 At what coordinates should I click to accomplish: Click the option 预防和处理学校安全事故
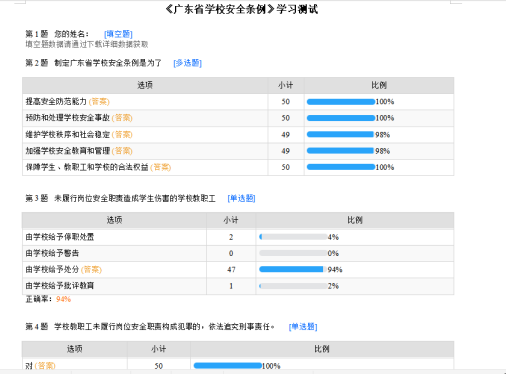(x=68, y=118)
